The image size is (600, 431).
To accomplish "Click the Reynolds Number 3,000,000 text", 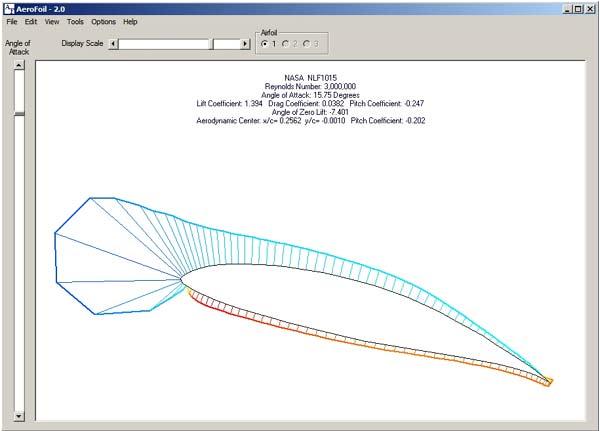I will pyautogui.click(x=310, y=87).
